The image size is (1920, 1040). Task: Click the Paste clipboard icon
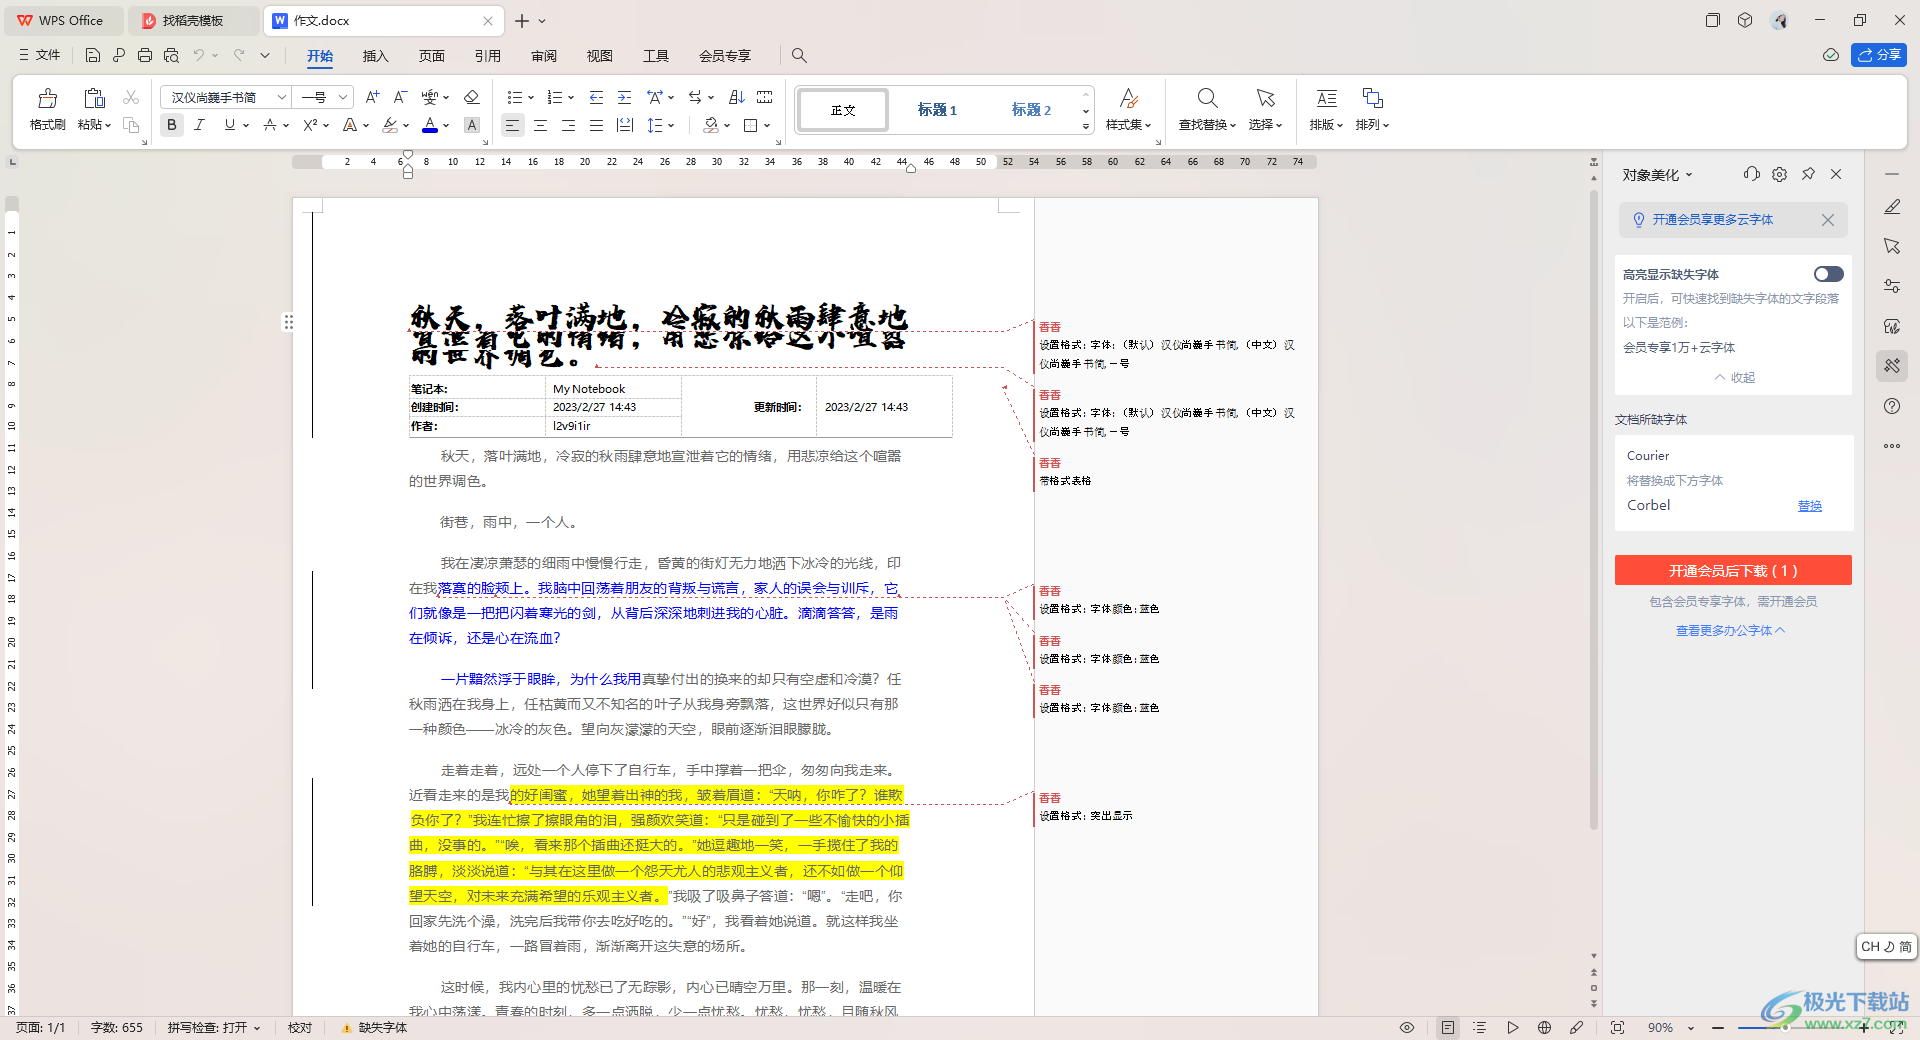click(x=94, y=98)
